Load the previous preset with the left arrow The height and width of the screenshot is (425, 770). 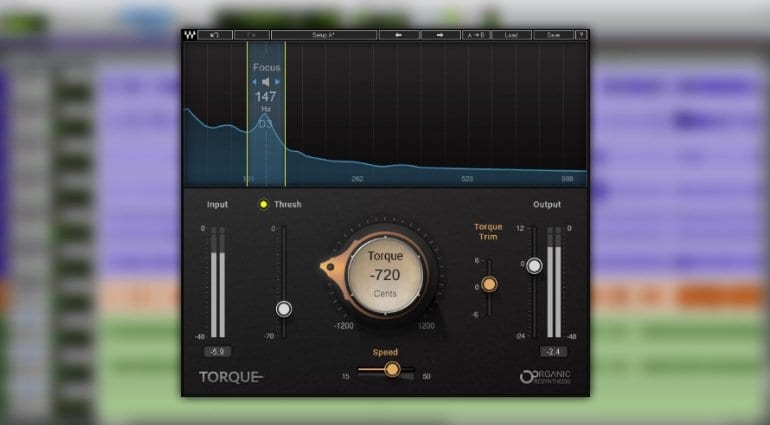pos(399,35)
